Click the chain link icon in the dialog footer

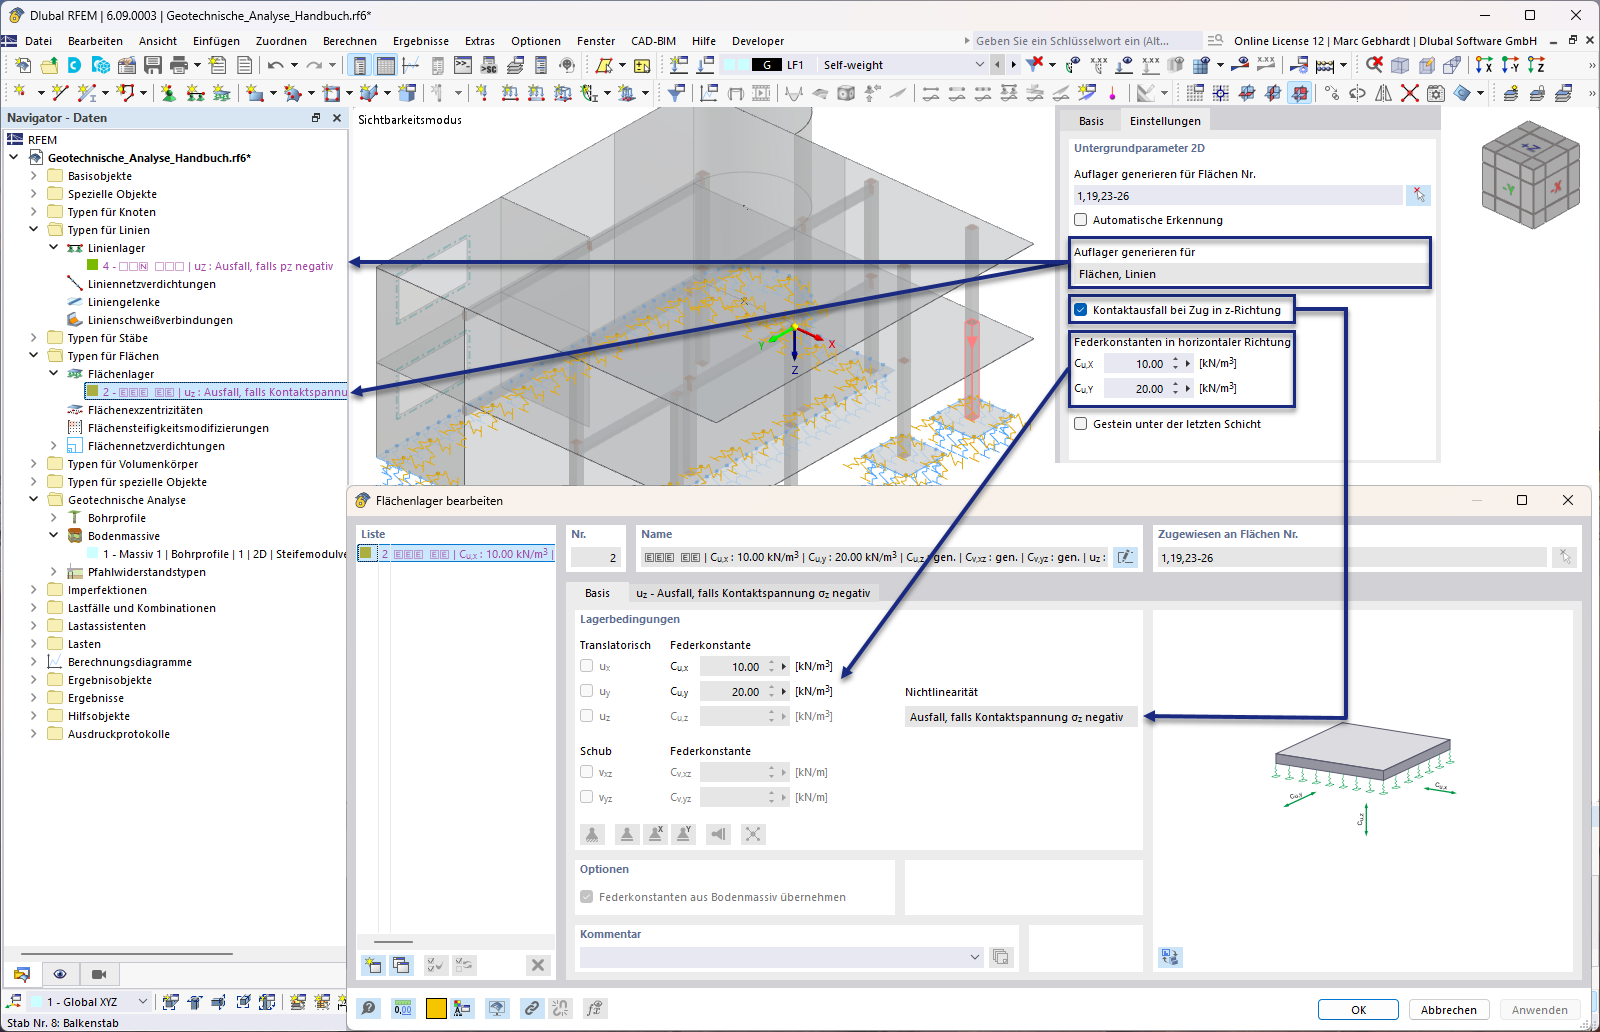(531, 1008)
